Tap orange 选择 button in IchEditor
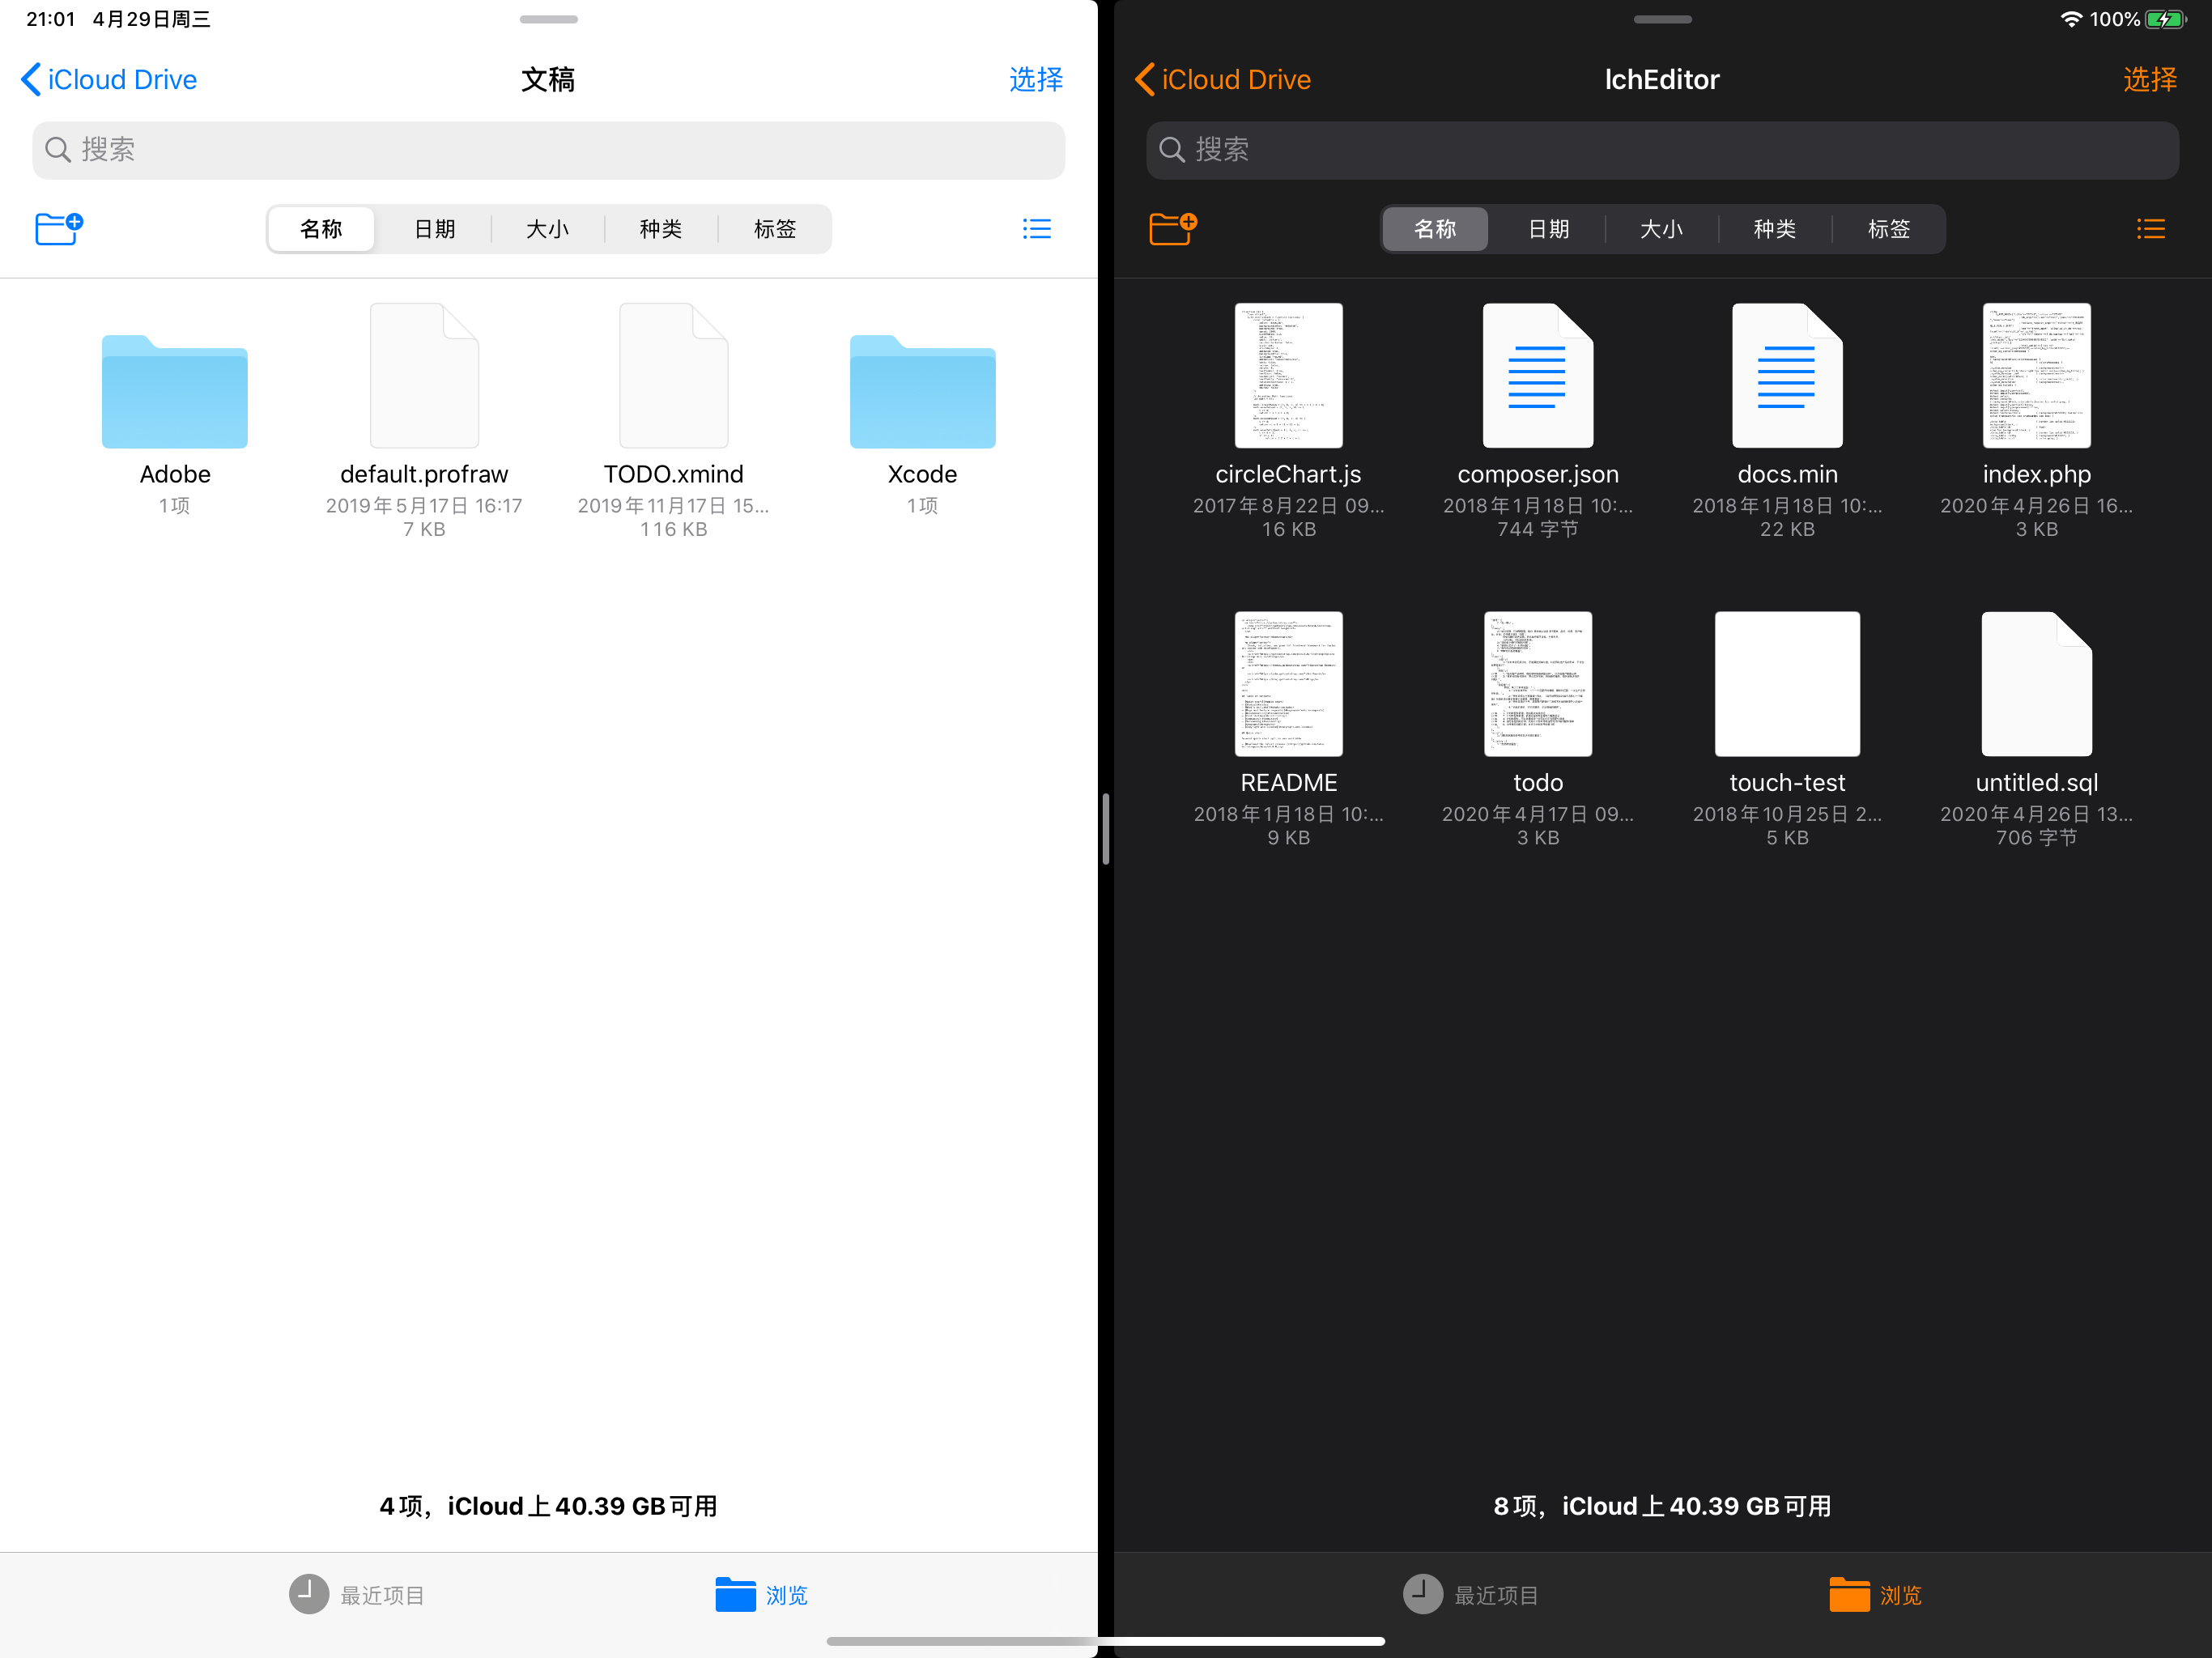Viewport: 2212px width, 1658px height. (x=2149, y=79)
